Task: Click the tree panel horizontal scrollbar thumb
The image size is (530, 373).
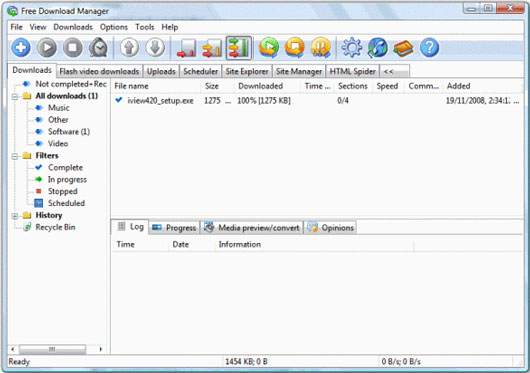Action: (x=52, y=349)
